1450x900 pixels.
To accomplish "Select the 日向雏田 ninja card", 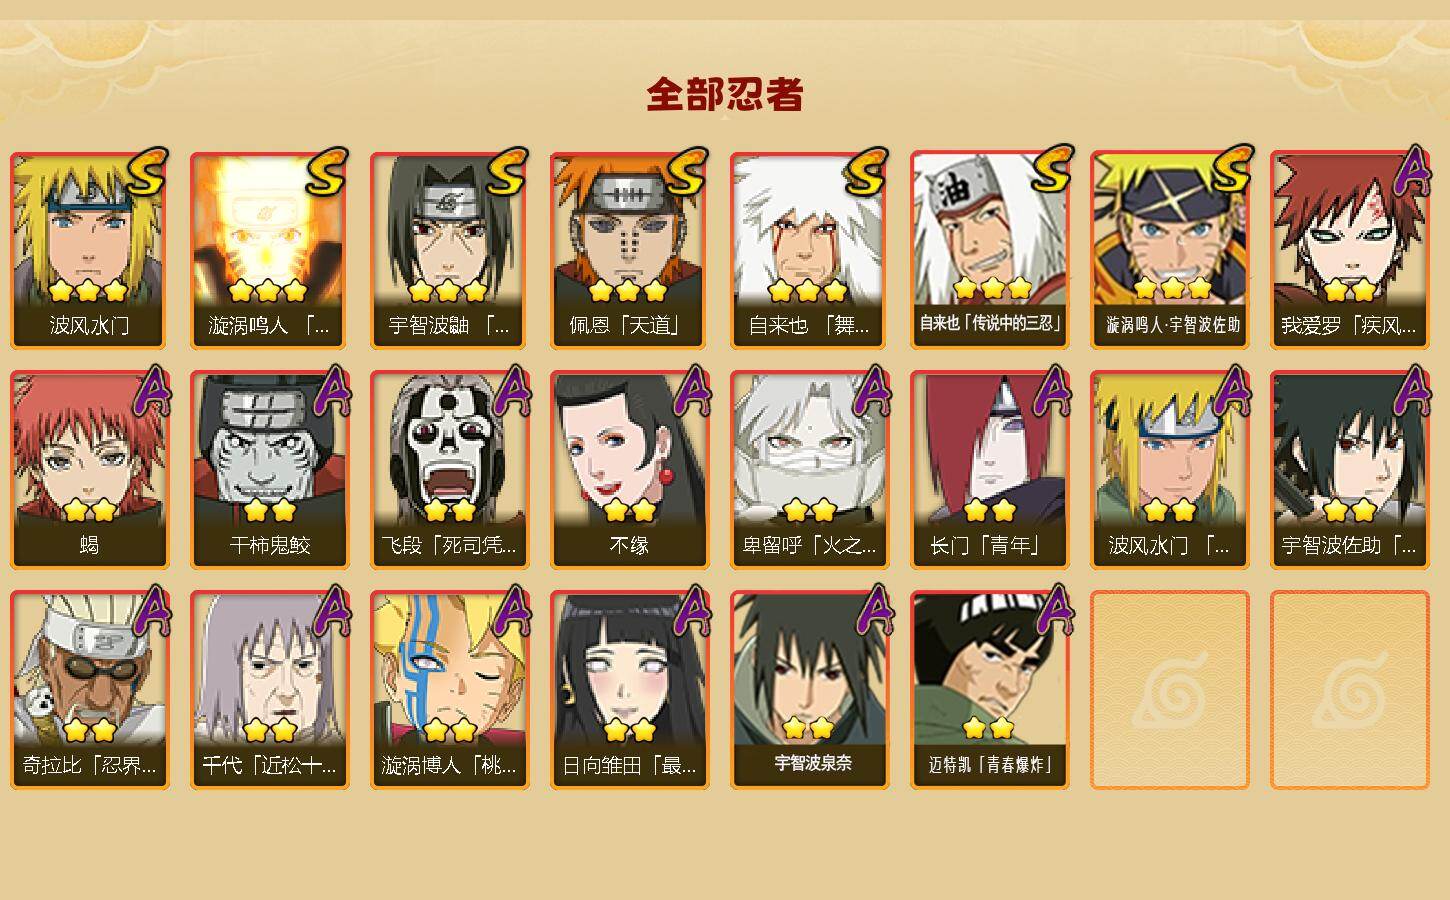I will 629,690.
